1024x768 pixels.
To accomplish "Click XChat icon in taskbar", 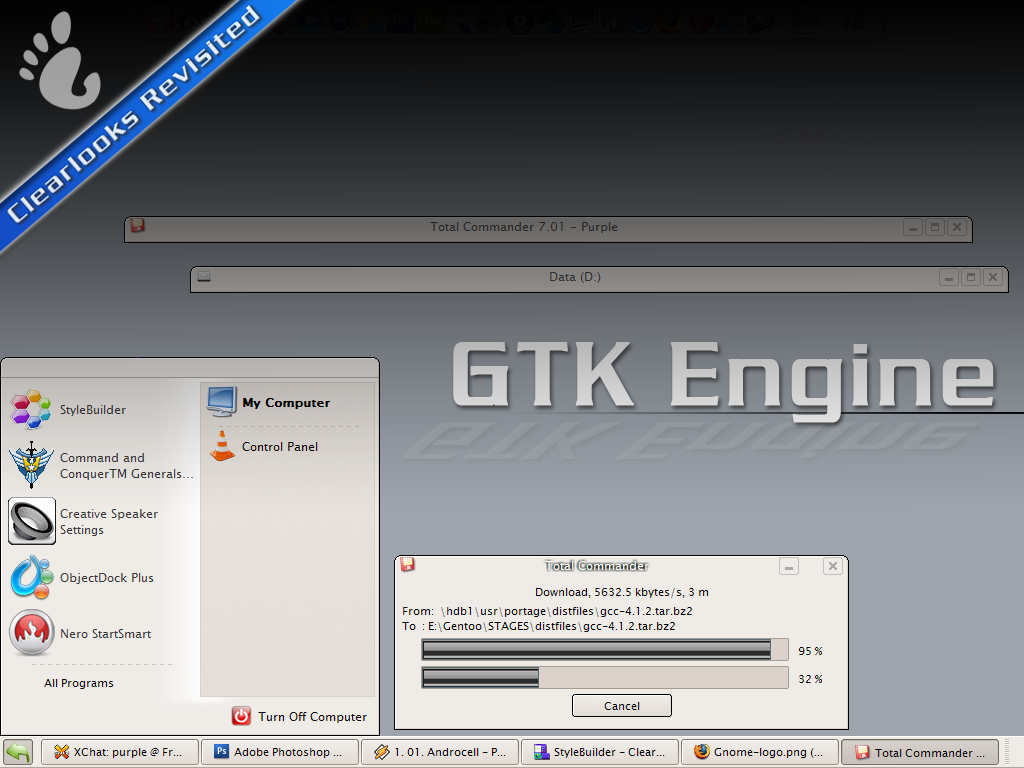I will click(61, 752).
